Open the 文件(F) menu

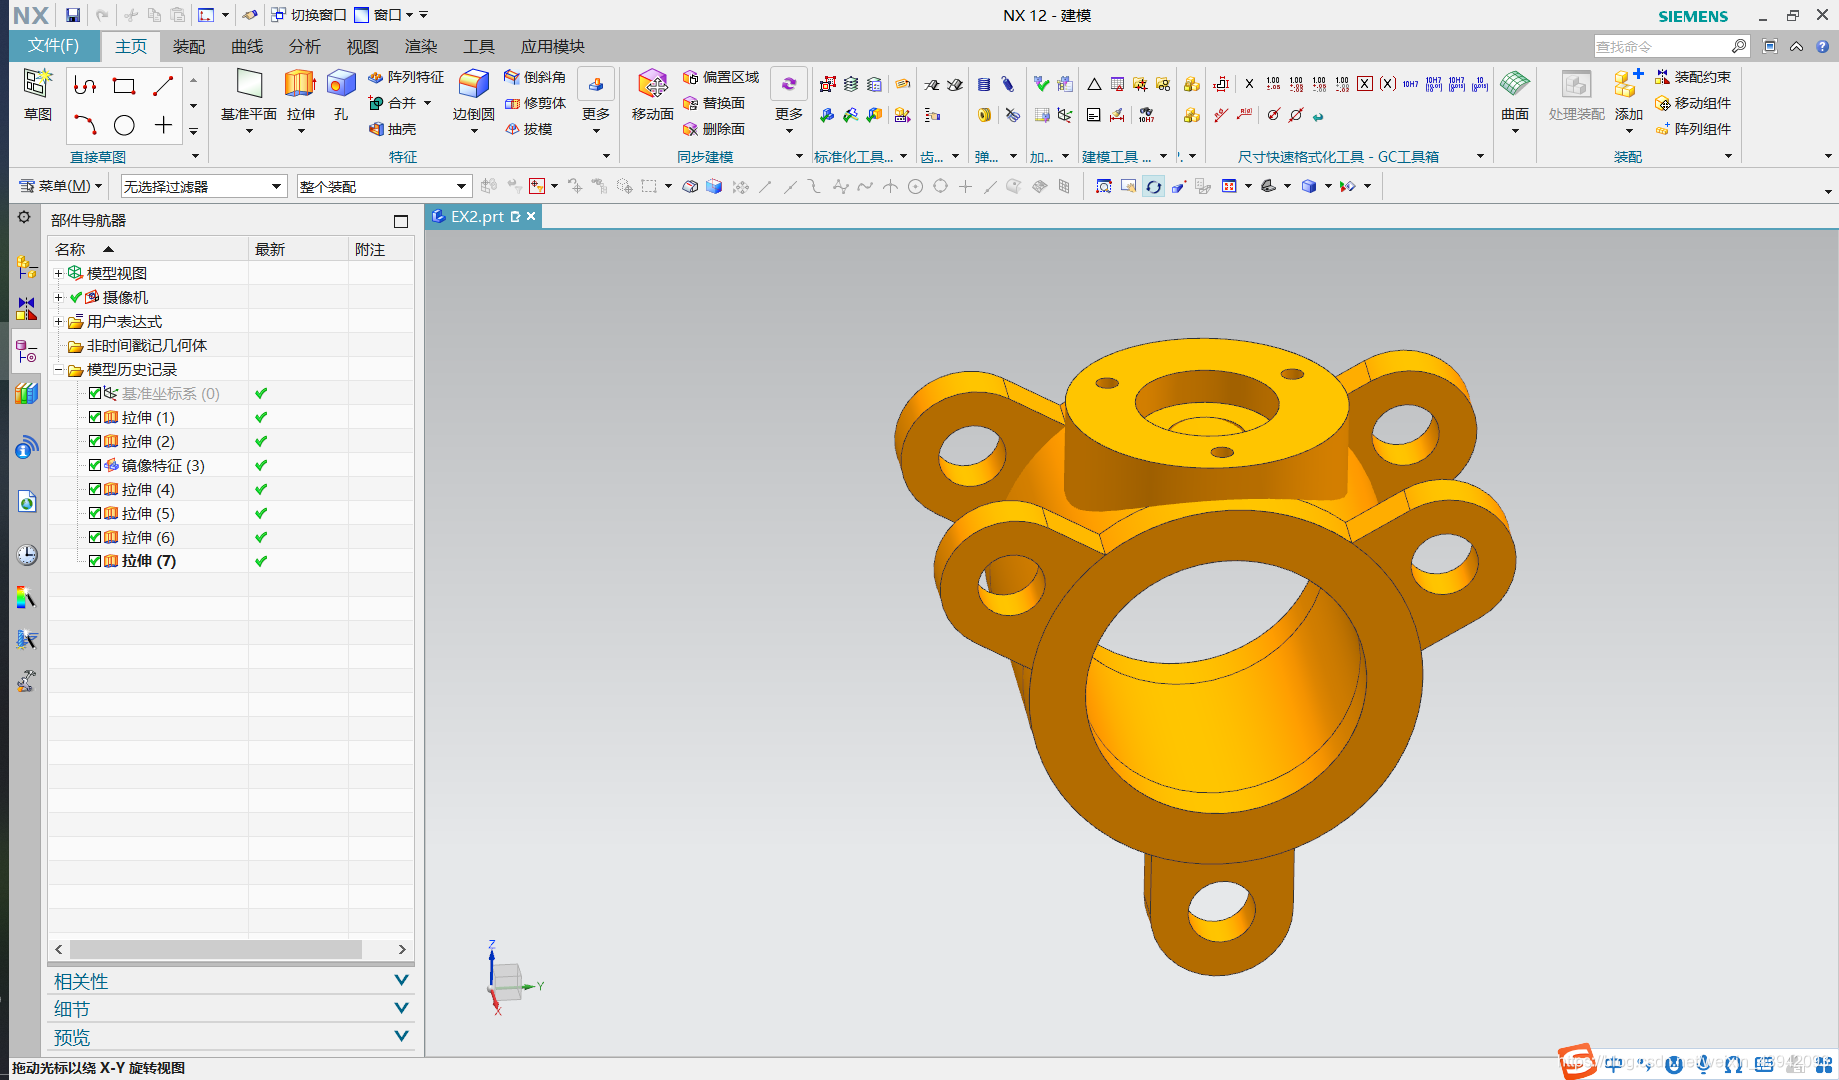pos(53,46)
